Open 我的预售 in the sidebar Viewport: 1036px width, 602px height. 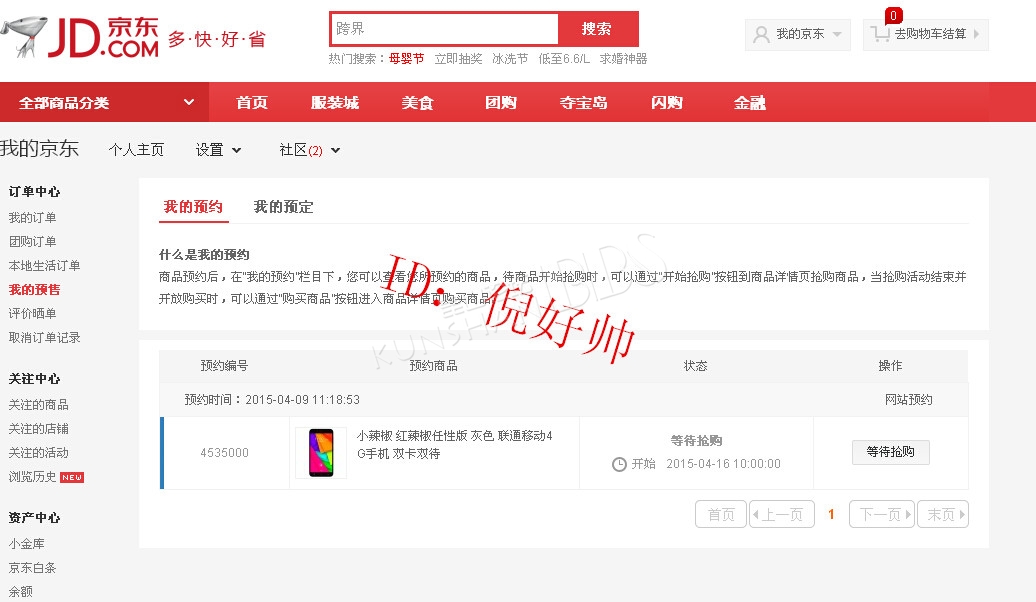(34, 289)
